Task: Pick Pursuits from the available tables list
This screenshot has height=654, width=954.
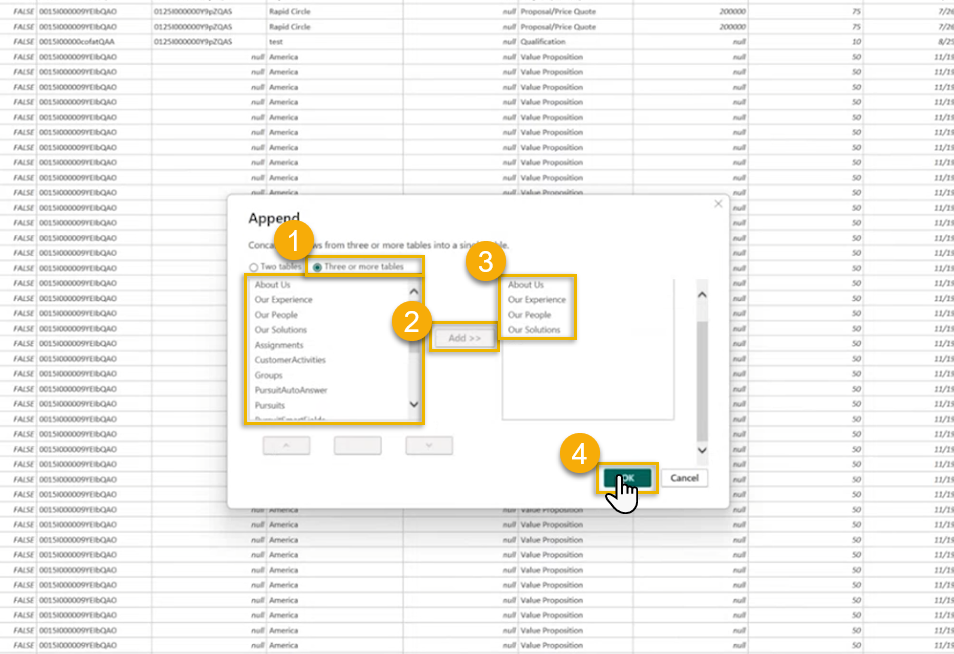Action: click(x=270, y=405)
